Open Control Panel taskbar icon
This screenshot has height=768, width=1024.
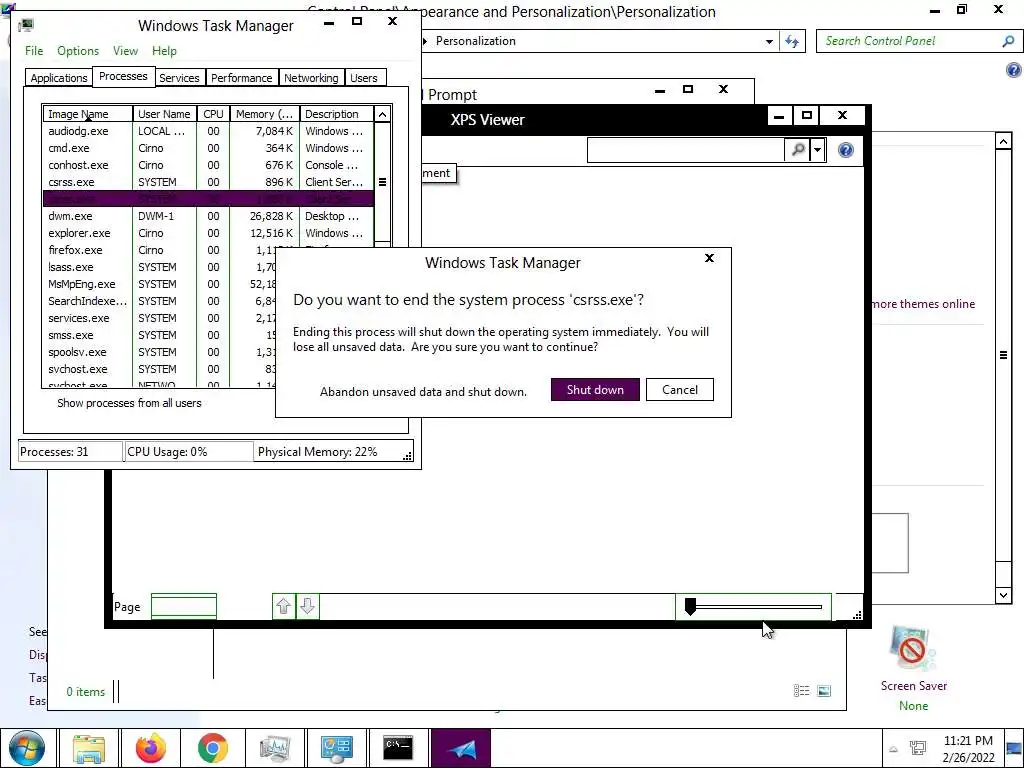point(337,748)
